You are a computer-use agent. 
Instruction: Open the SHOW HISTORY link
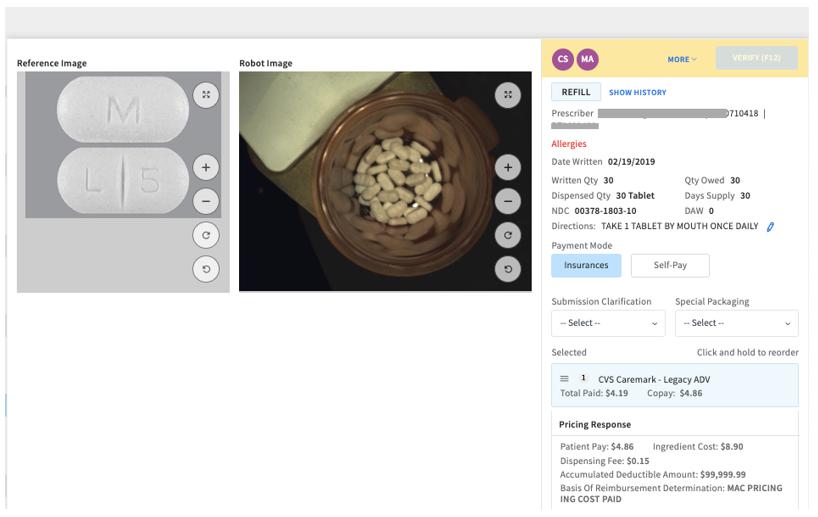tap(637, 92)
